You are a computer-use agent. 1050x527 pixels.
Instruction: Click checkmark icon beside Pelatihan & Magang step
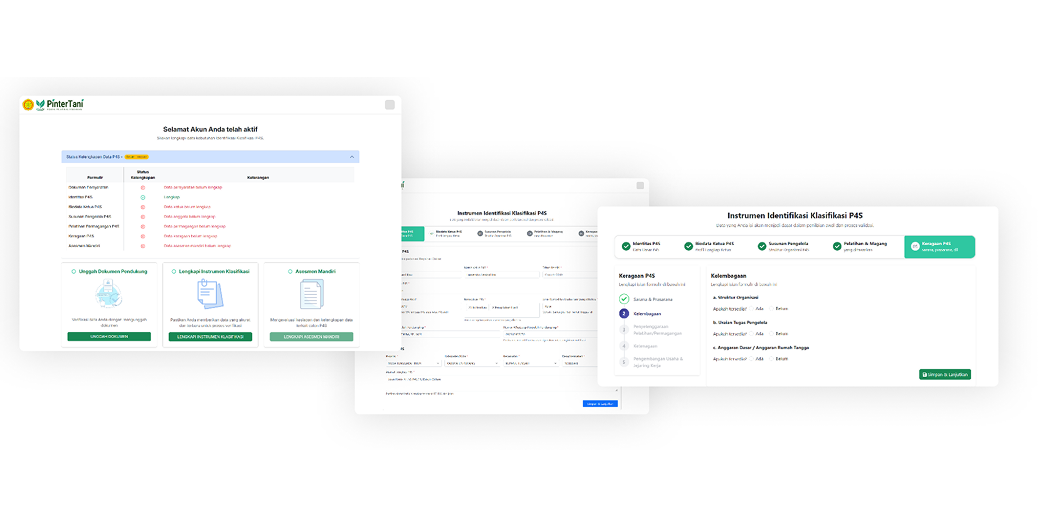click(x=837, y=246)
